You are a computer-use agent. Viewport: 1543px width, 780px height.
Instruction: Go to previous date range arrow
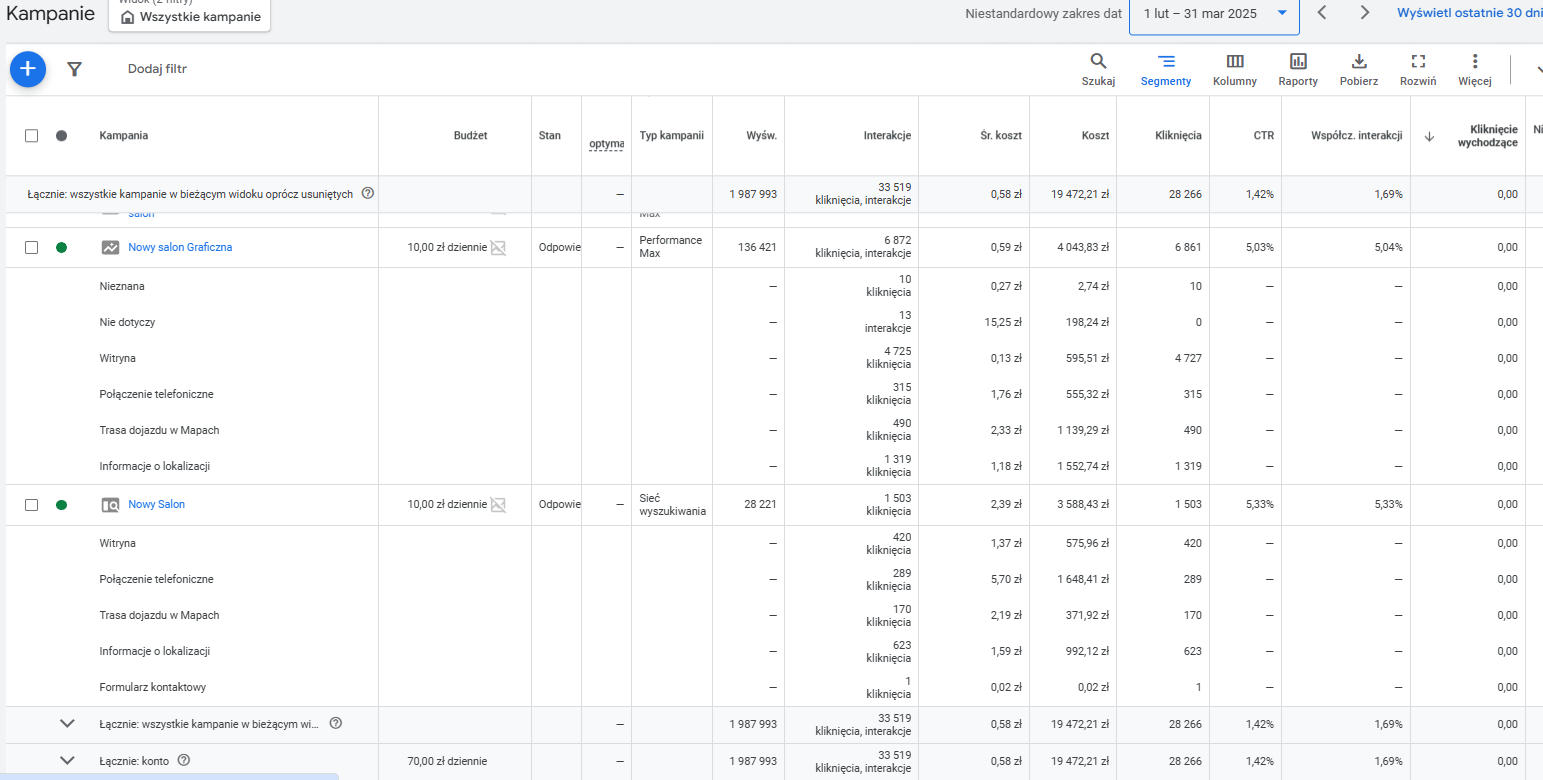[x=1322, y=13]
